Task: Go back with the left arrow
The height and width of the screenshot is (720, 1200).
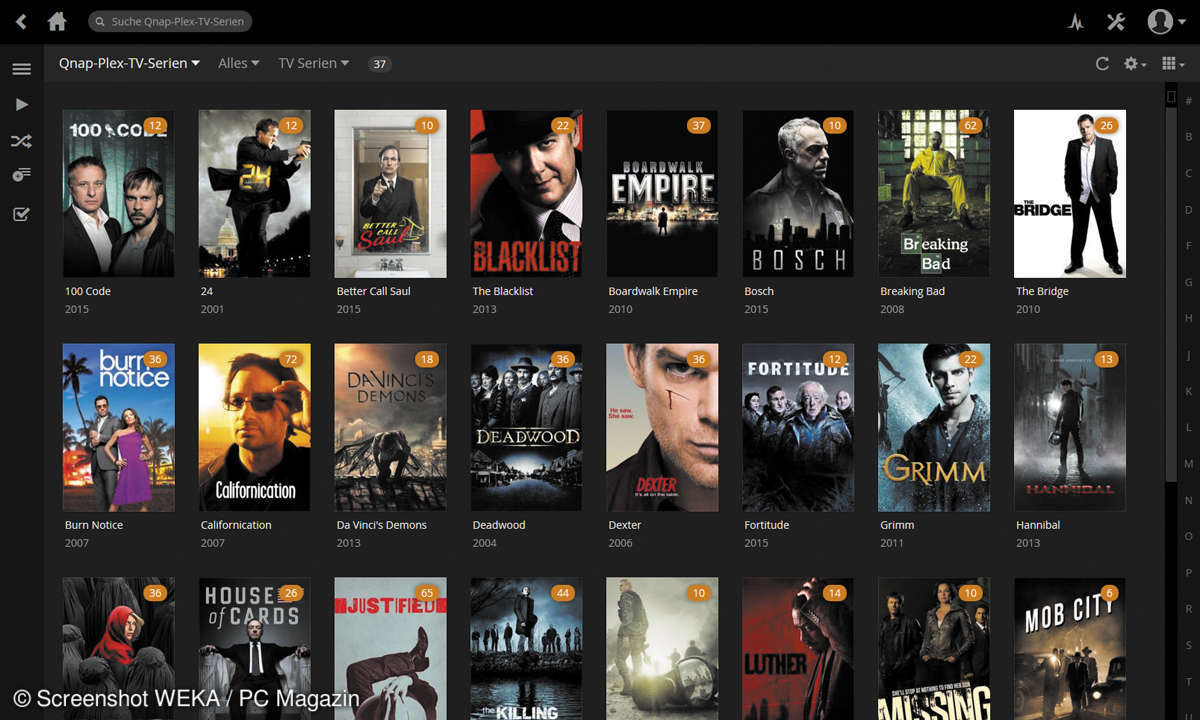Action: pos(21,21)
